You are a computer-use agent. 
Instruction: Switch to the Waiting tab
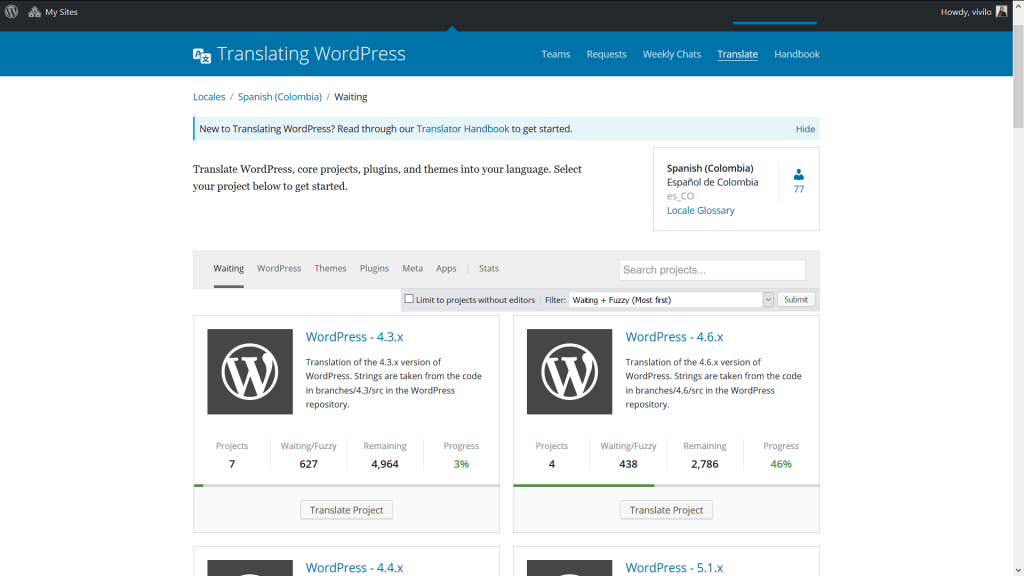coord(229,268)
